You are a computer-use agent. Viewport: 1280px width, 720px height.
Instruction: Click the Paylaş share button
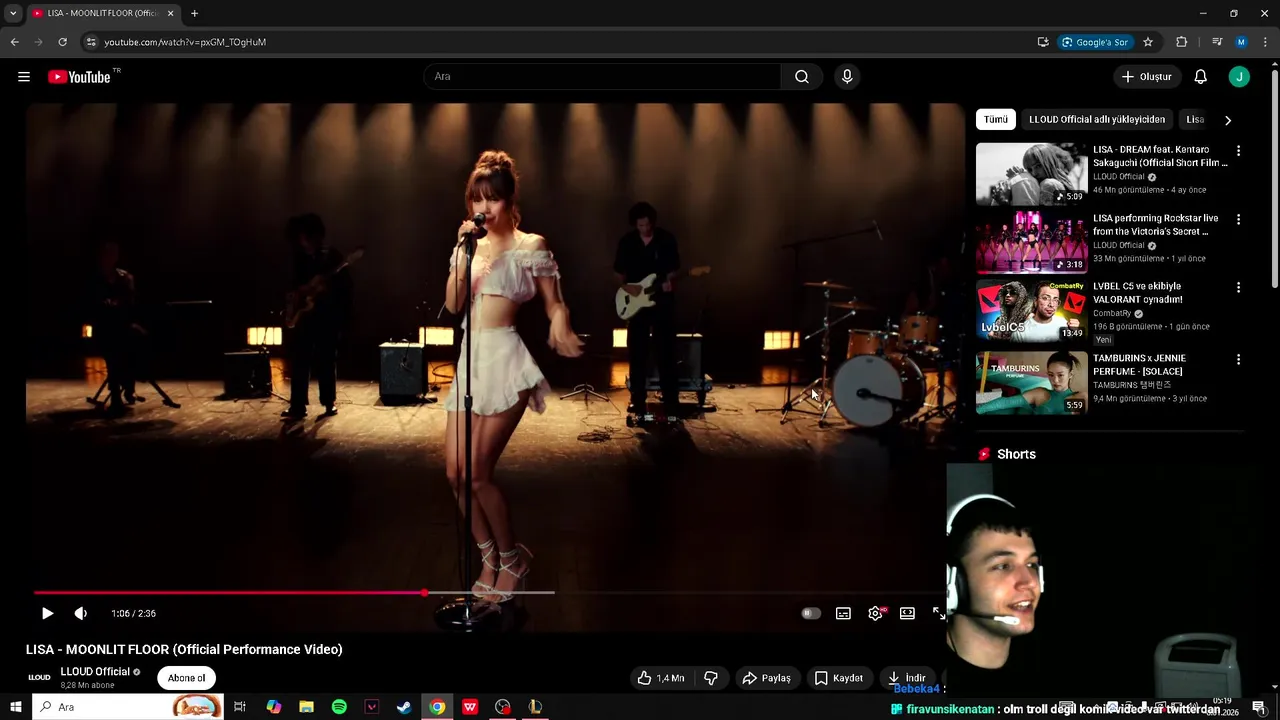coord(766,678)
